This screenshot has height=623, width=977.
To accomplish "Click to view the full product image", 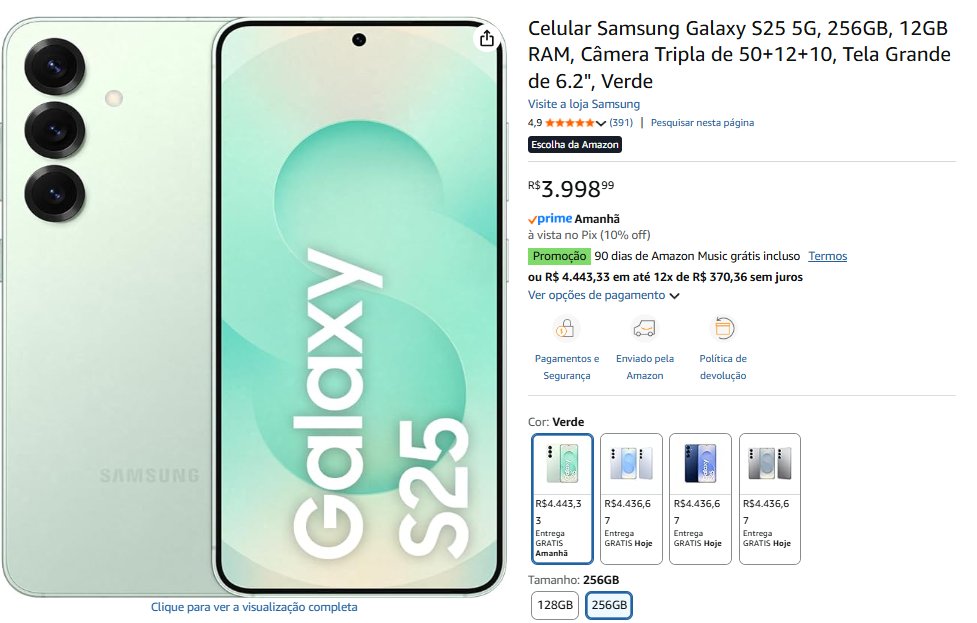I will pyautogui.click(x=254, y=607).
